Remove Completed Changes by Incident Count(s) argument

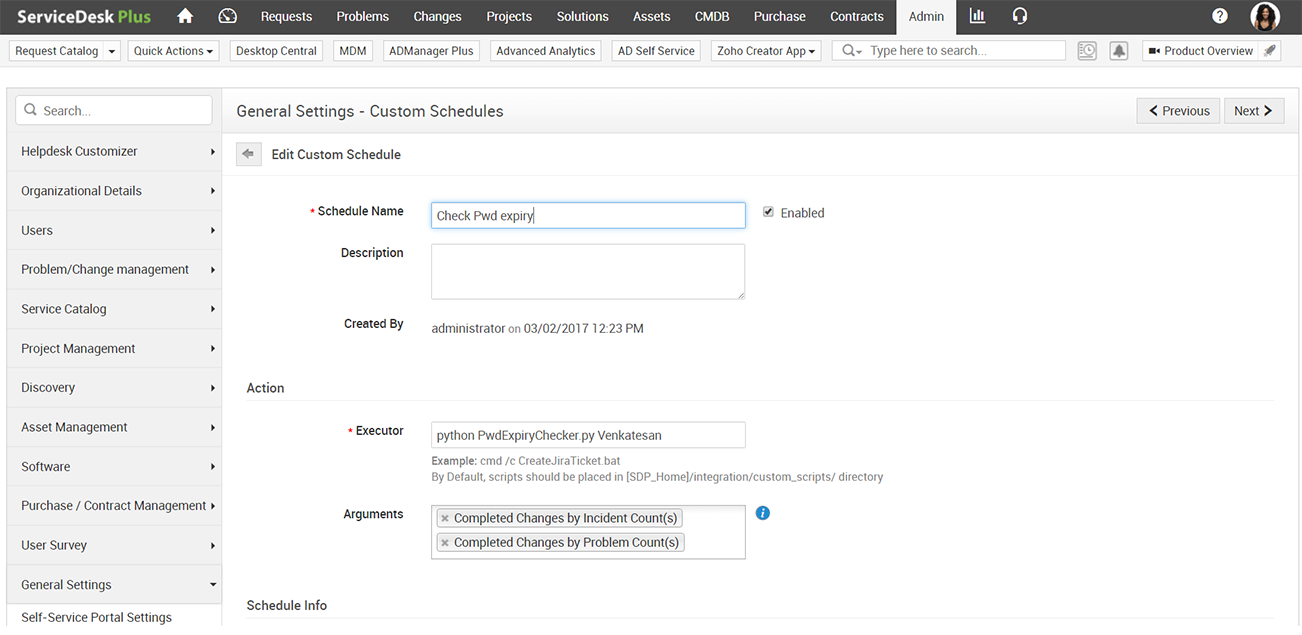[x=445, y=518]
